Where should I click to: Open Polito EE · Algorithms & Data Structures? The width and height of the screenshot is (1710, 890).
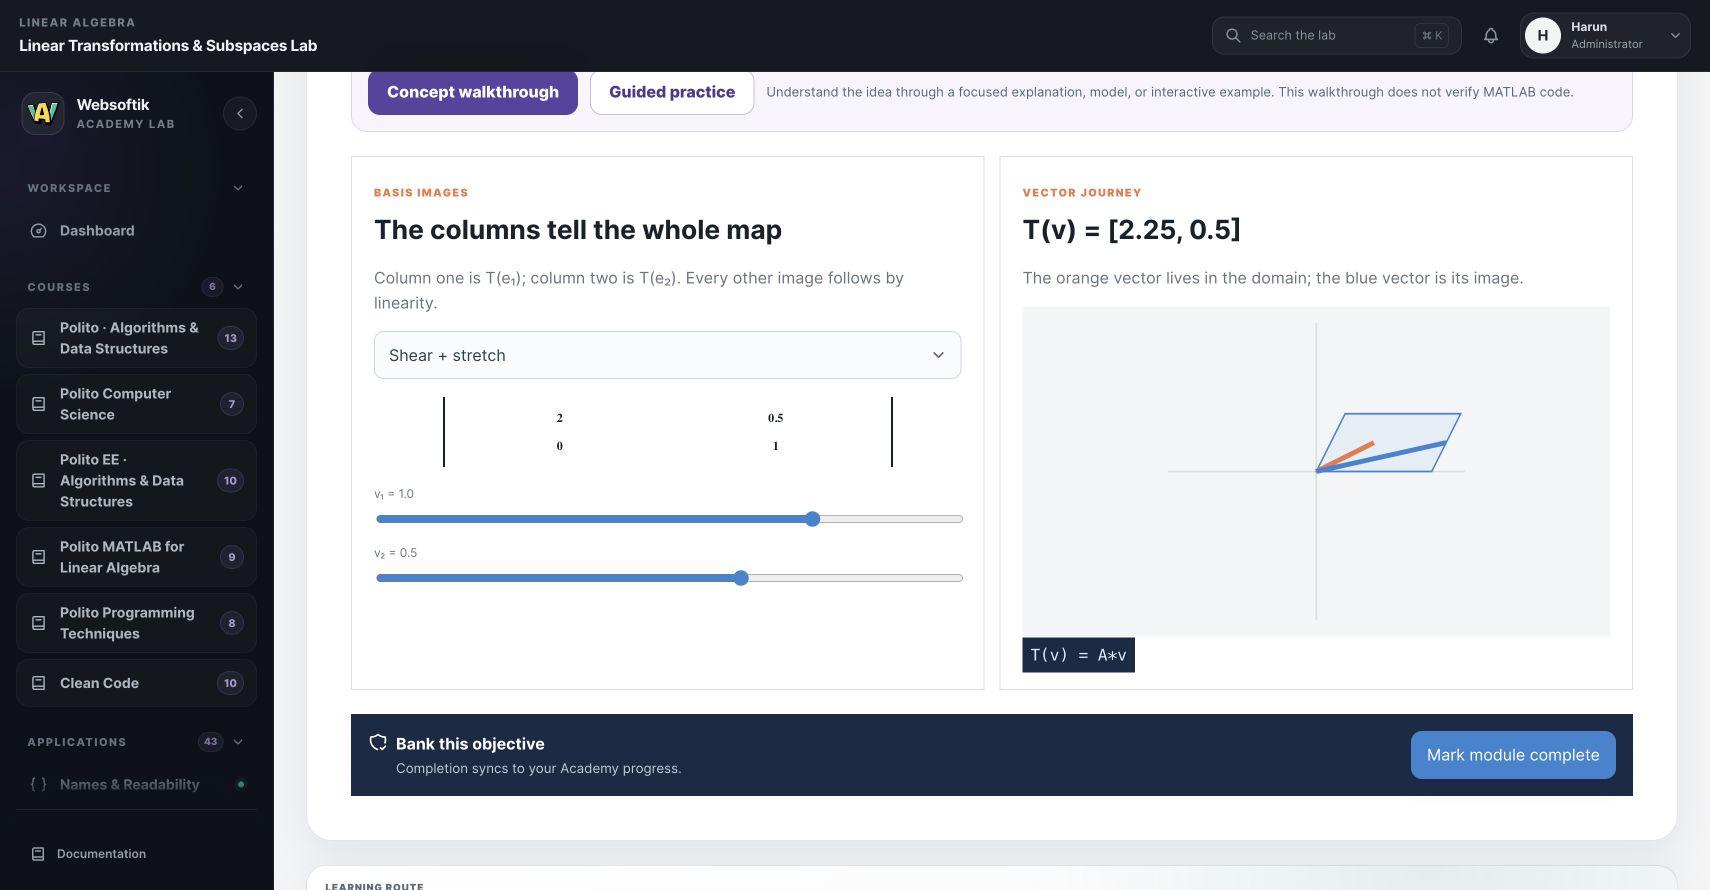(x=136, y=481)
